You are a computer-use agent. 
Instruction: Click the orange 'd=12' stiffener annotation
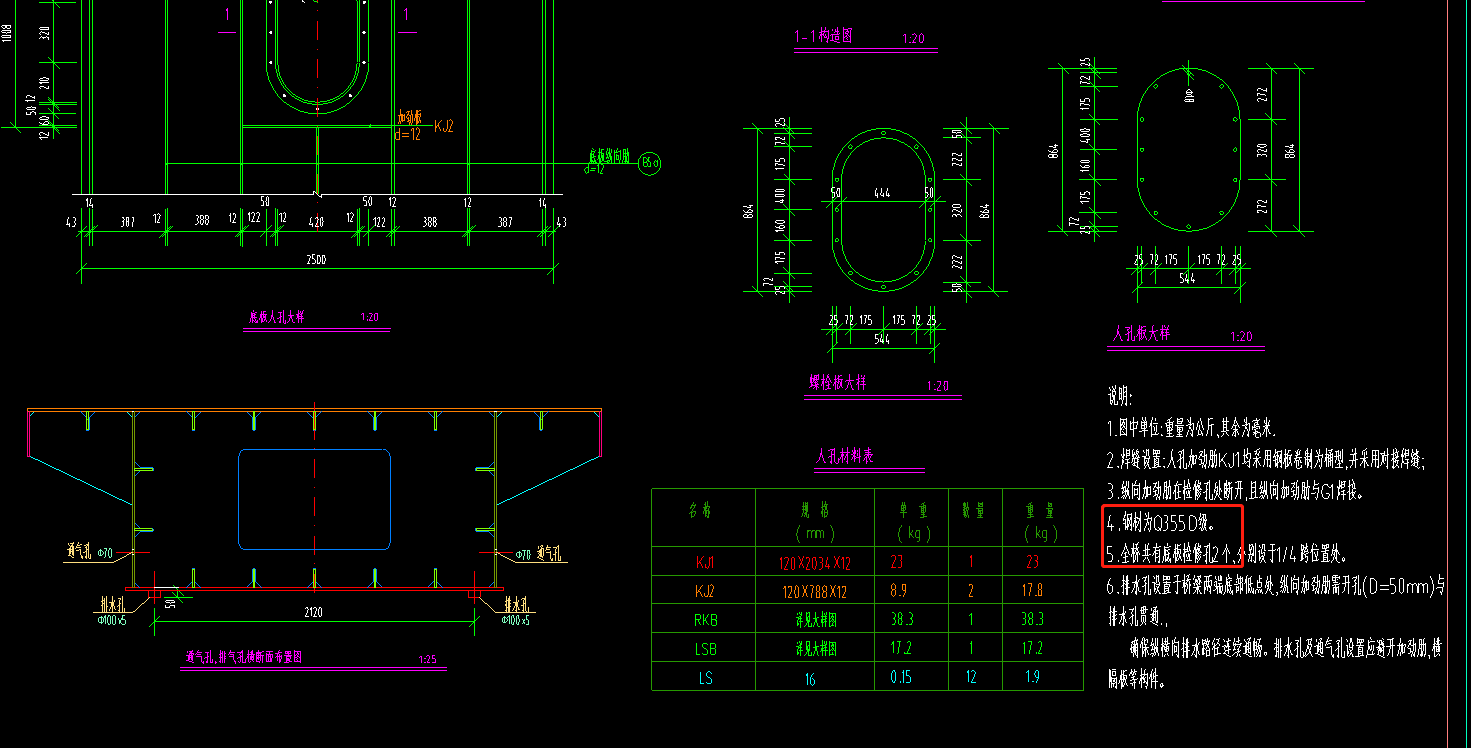pos(408,134)
